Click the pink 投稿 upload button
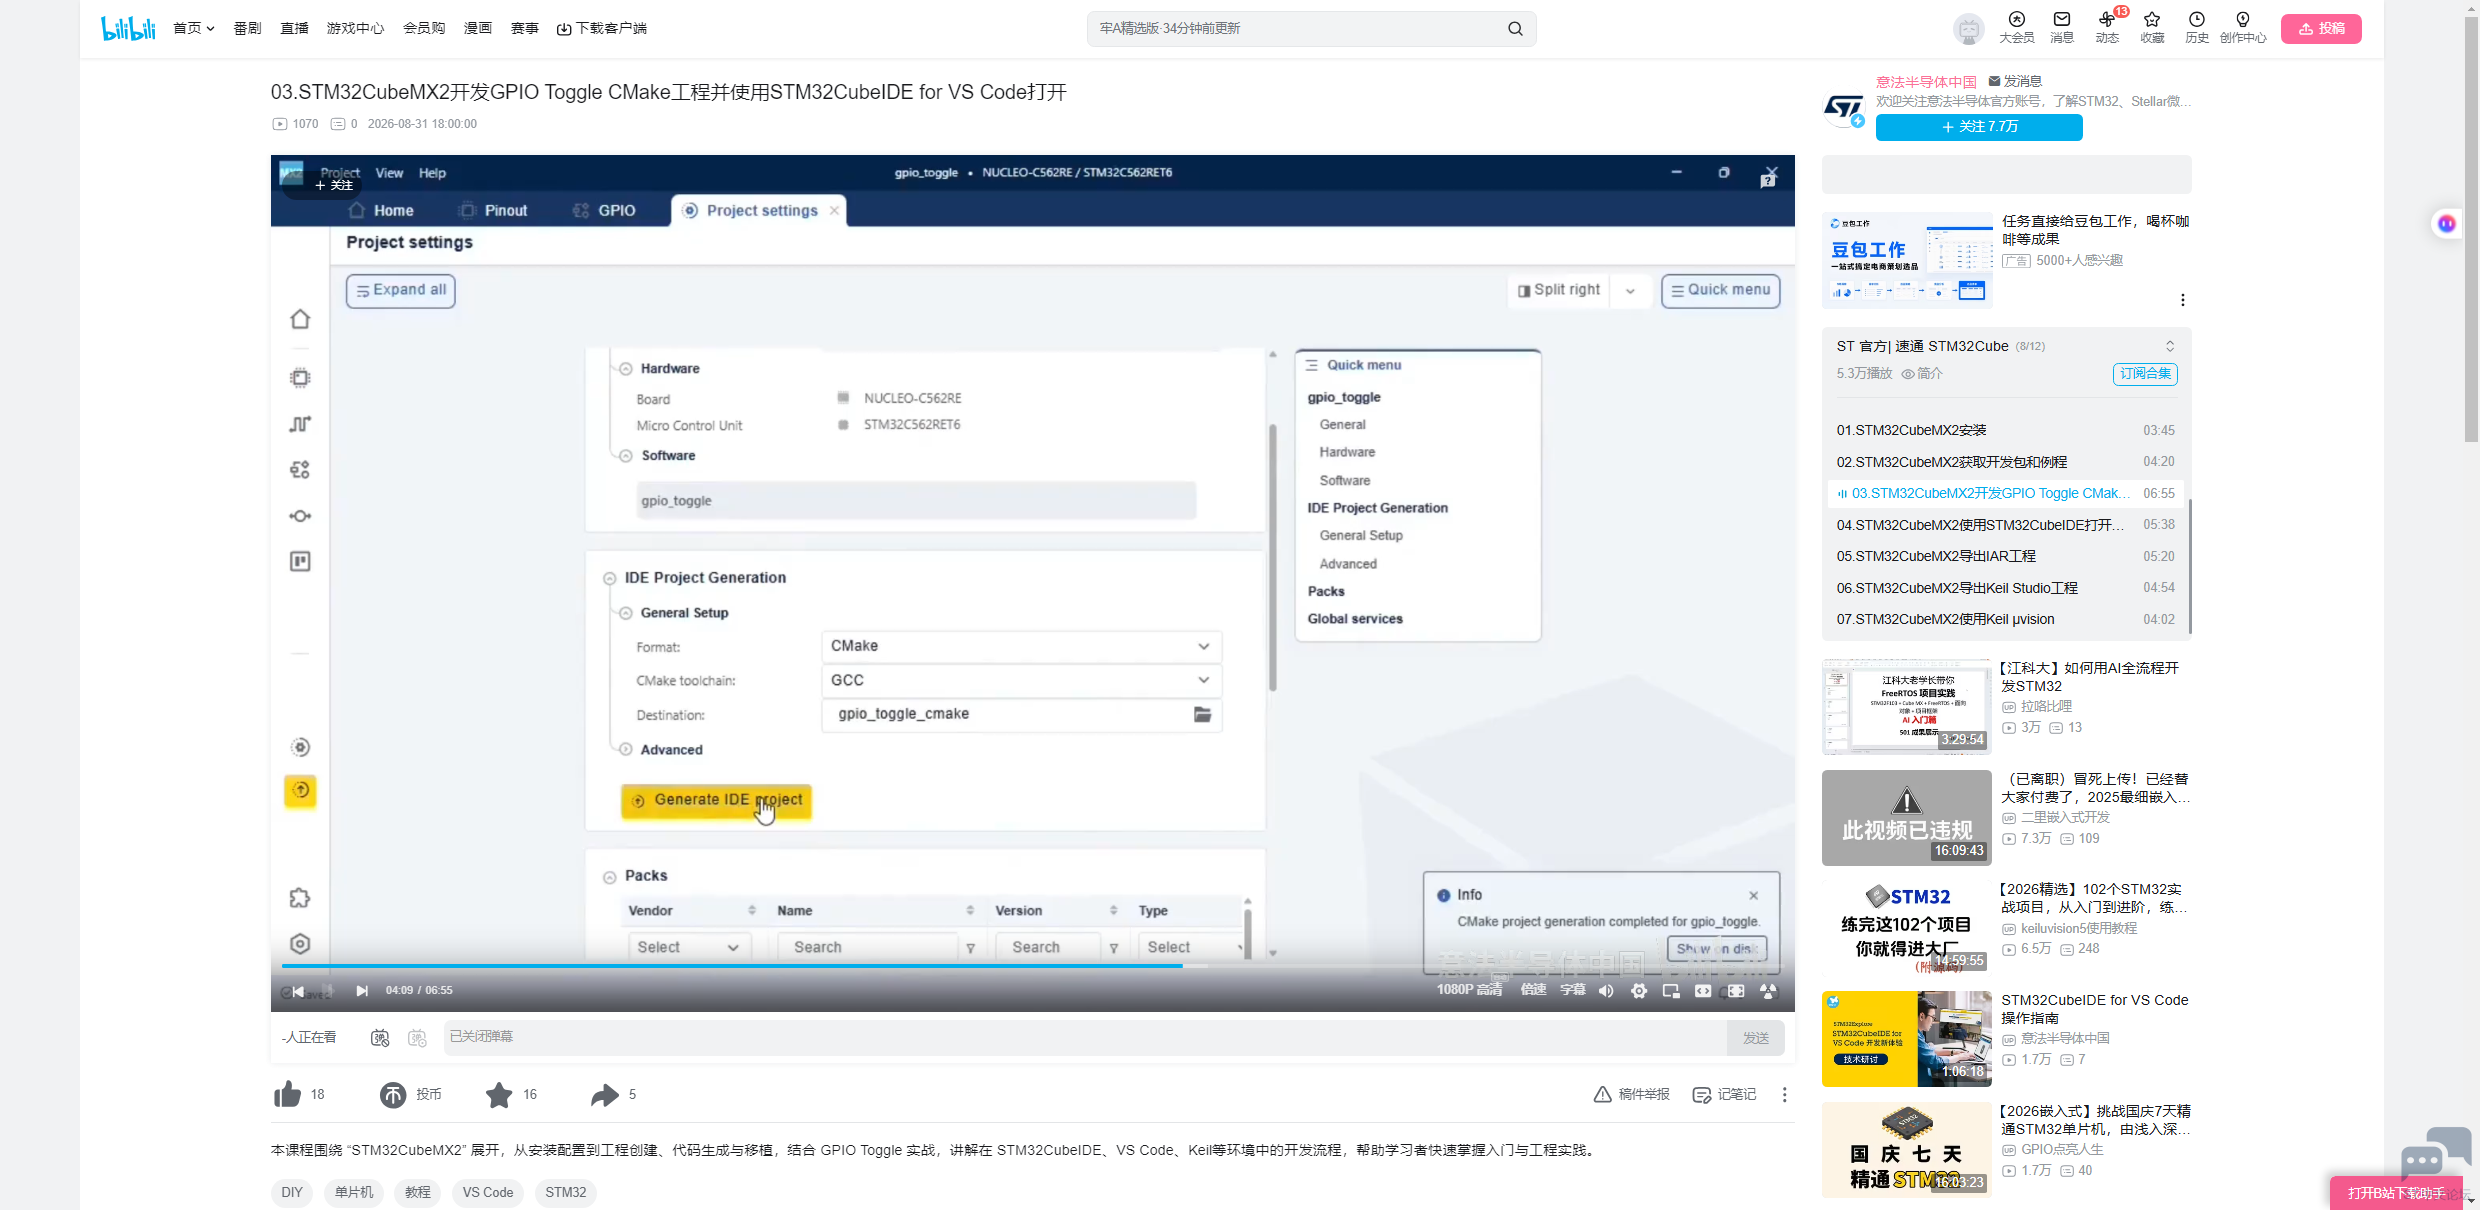Viewport: 2480px width, 1210px height. pyautogui.click(x=2321, y=29)
